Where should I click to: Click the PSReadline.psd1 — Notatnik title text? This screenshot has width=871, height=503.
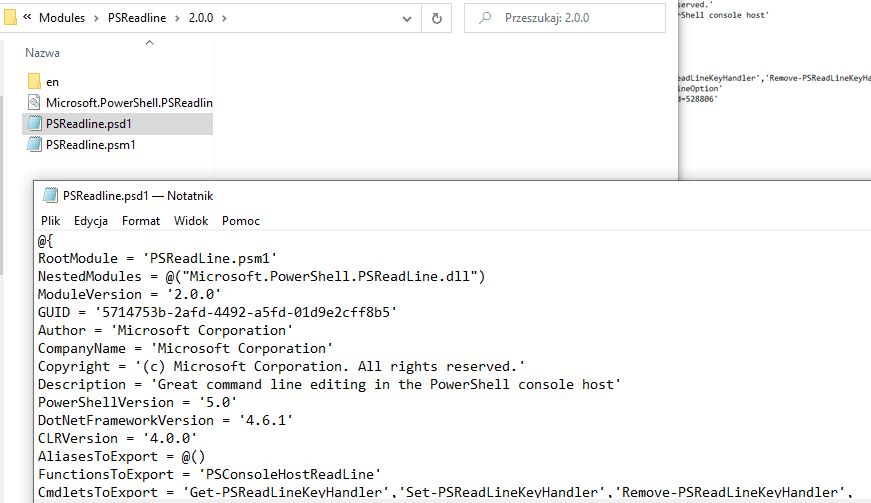(138, 196)
